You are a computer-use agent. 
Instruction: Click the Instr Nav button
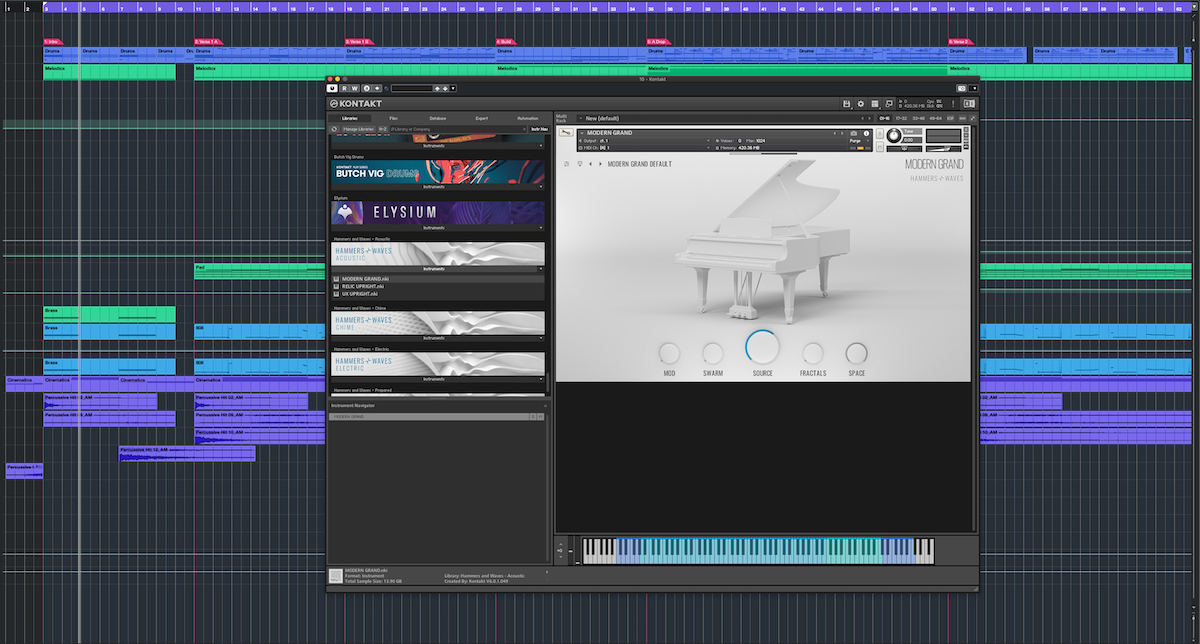pyautogui.click(x=539, y=129)
